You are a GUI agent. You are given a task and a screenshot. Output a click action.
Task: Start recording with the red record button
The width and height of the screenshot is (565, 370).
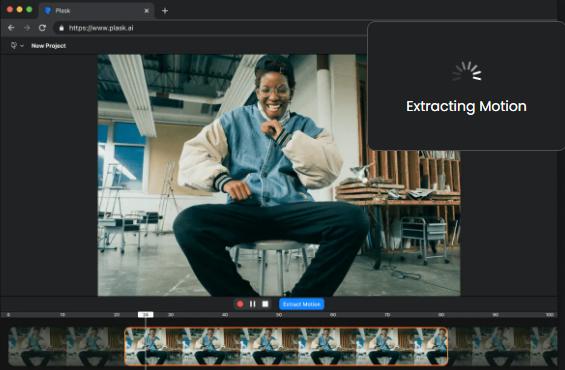(240, 304)
